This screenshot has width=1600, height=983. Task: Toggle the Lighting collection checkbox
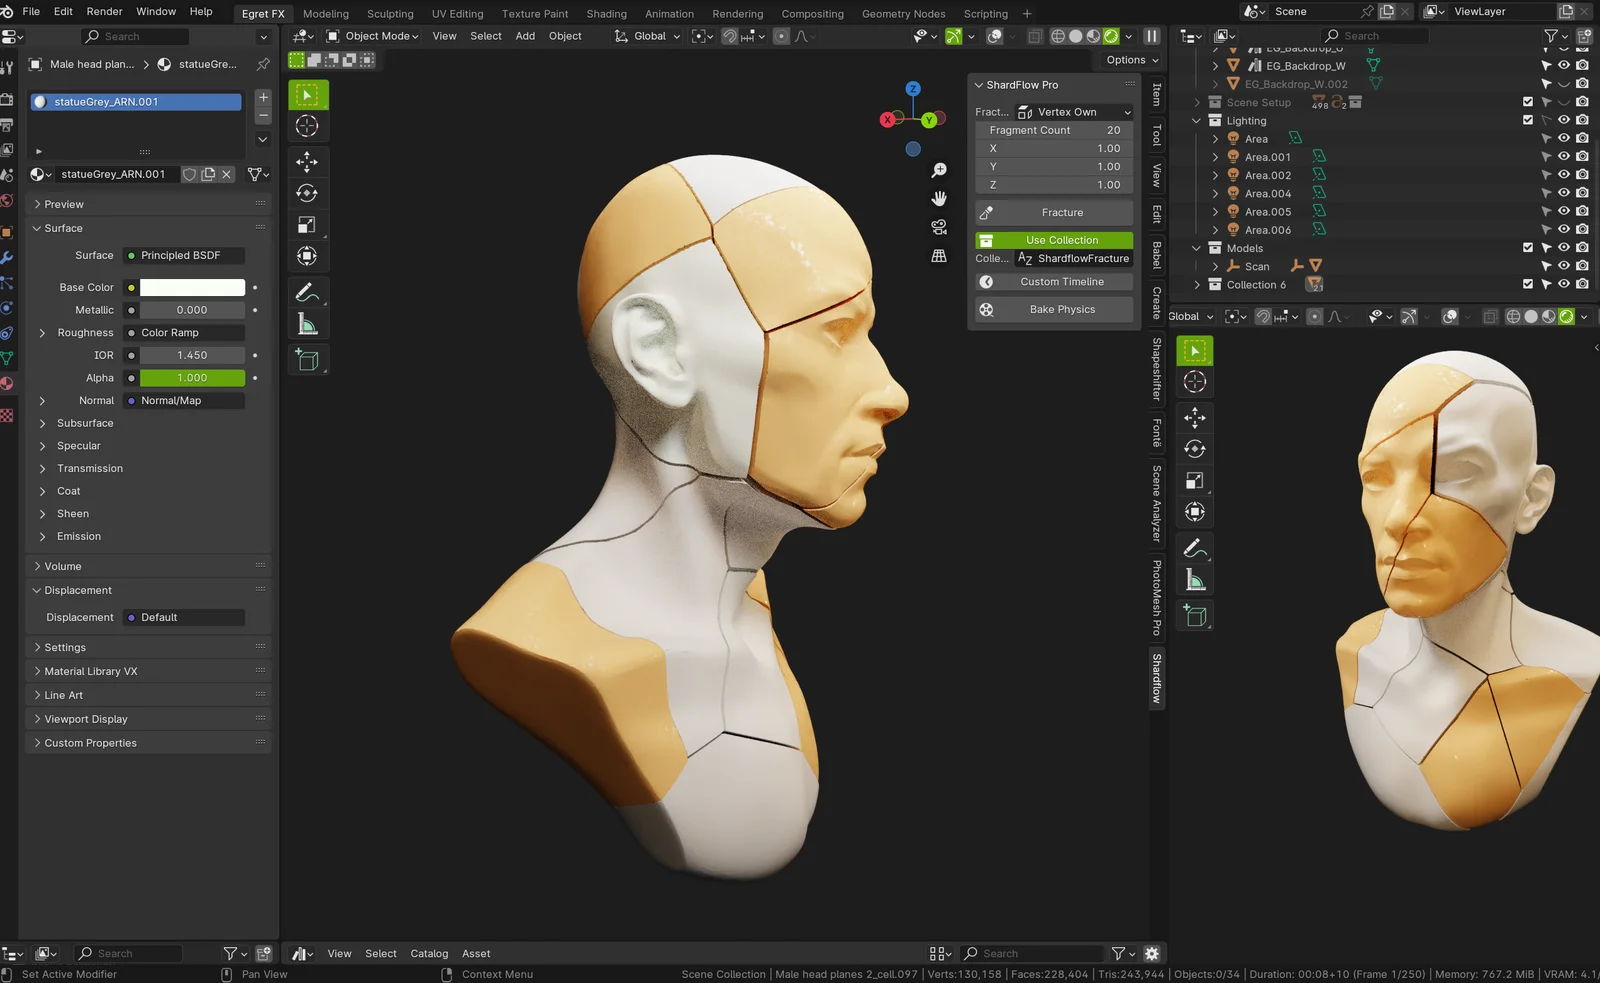tap(1529, 120)
